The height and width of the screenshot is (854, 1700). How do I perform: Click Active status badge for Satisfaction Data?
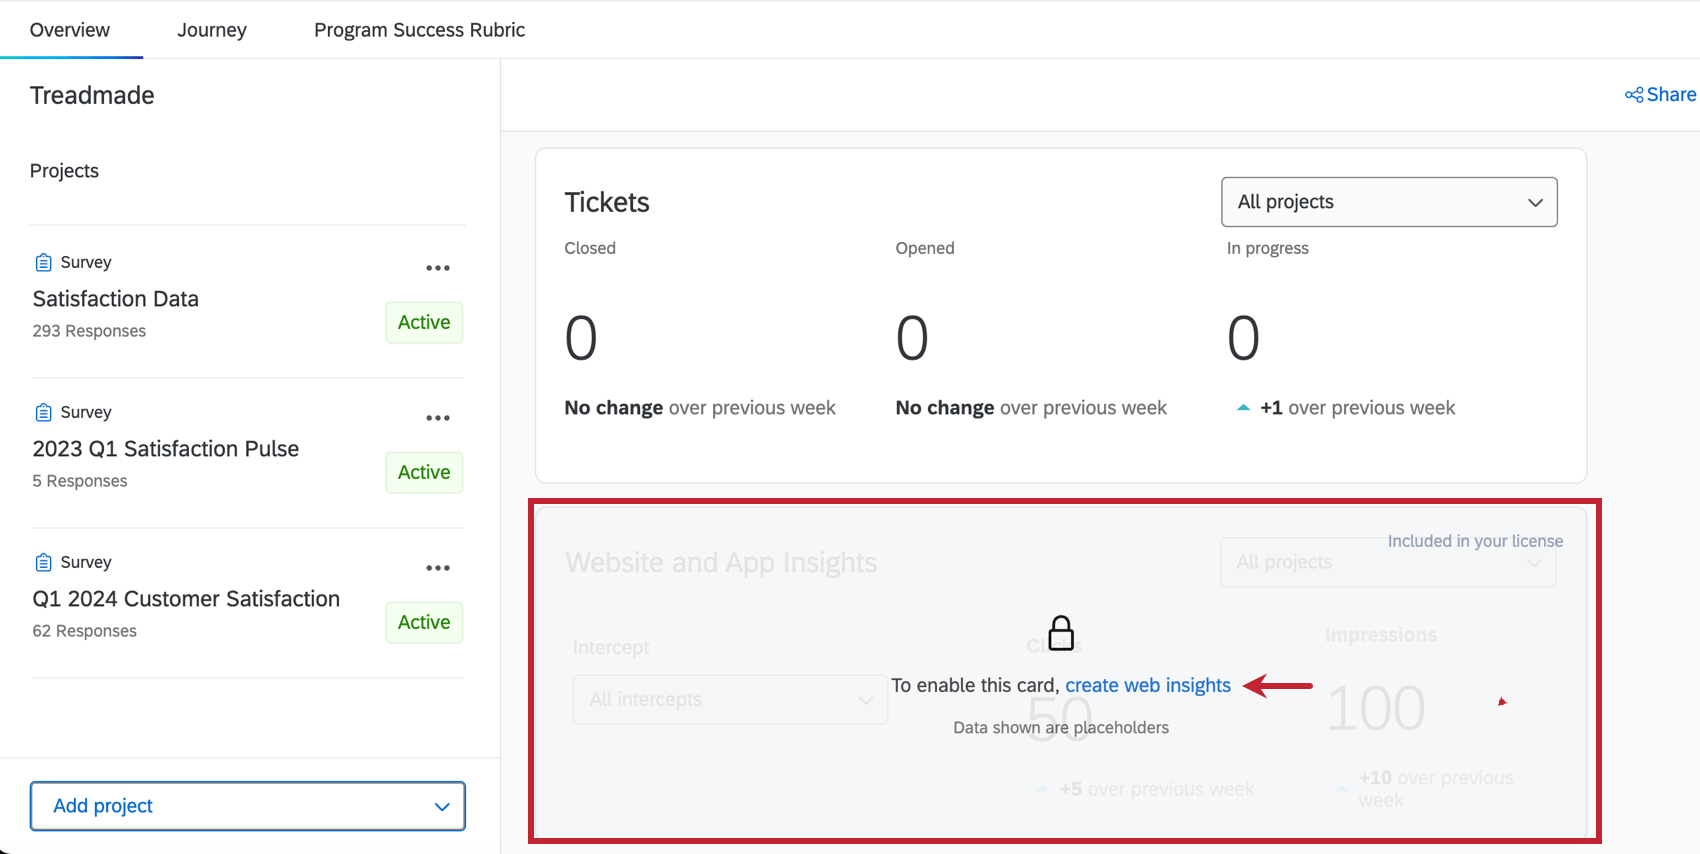(424, 322)
